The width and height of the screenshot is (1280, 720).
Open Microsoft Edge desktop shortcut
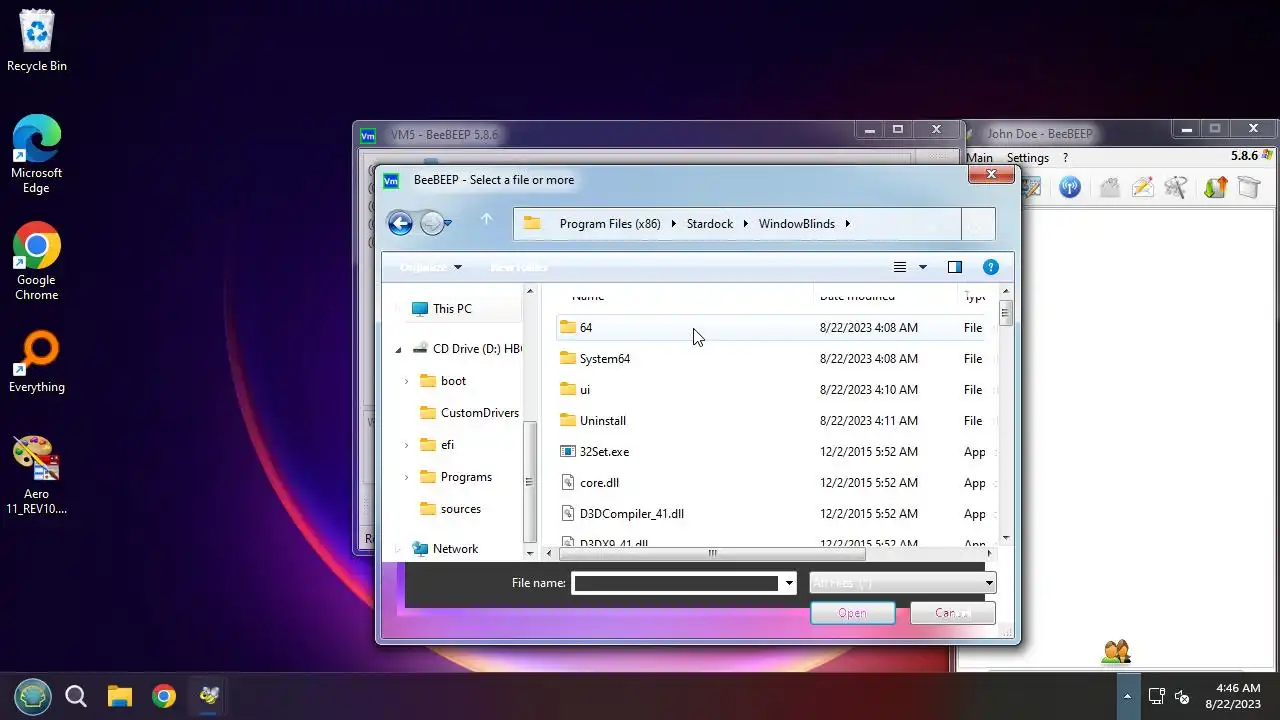(37, 154)
